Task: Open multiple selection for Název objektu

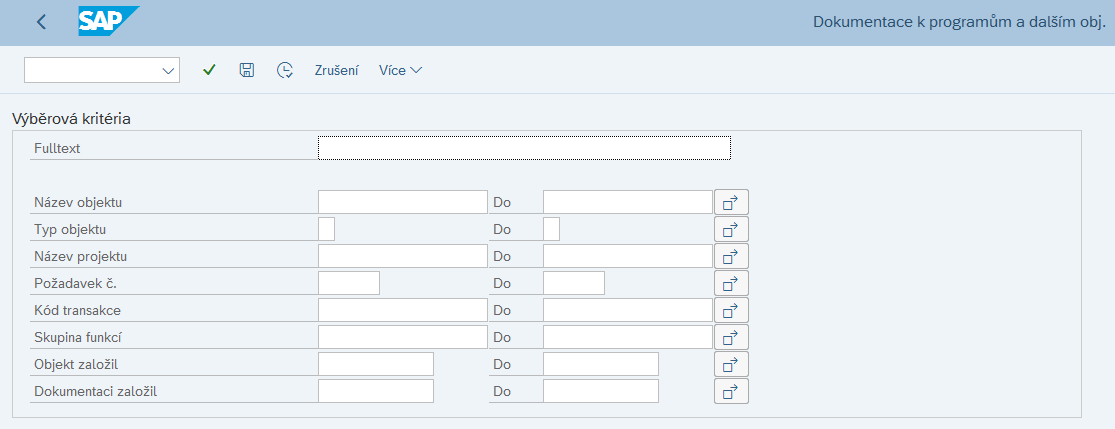Action: click(x=731, y=202)
